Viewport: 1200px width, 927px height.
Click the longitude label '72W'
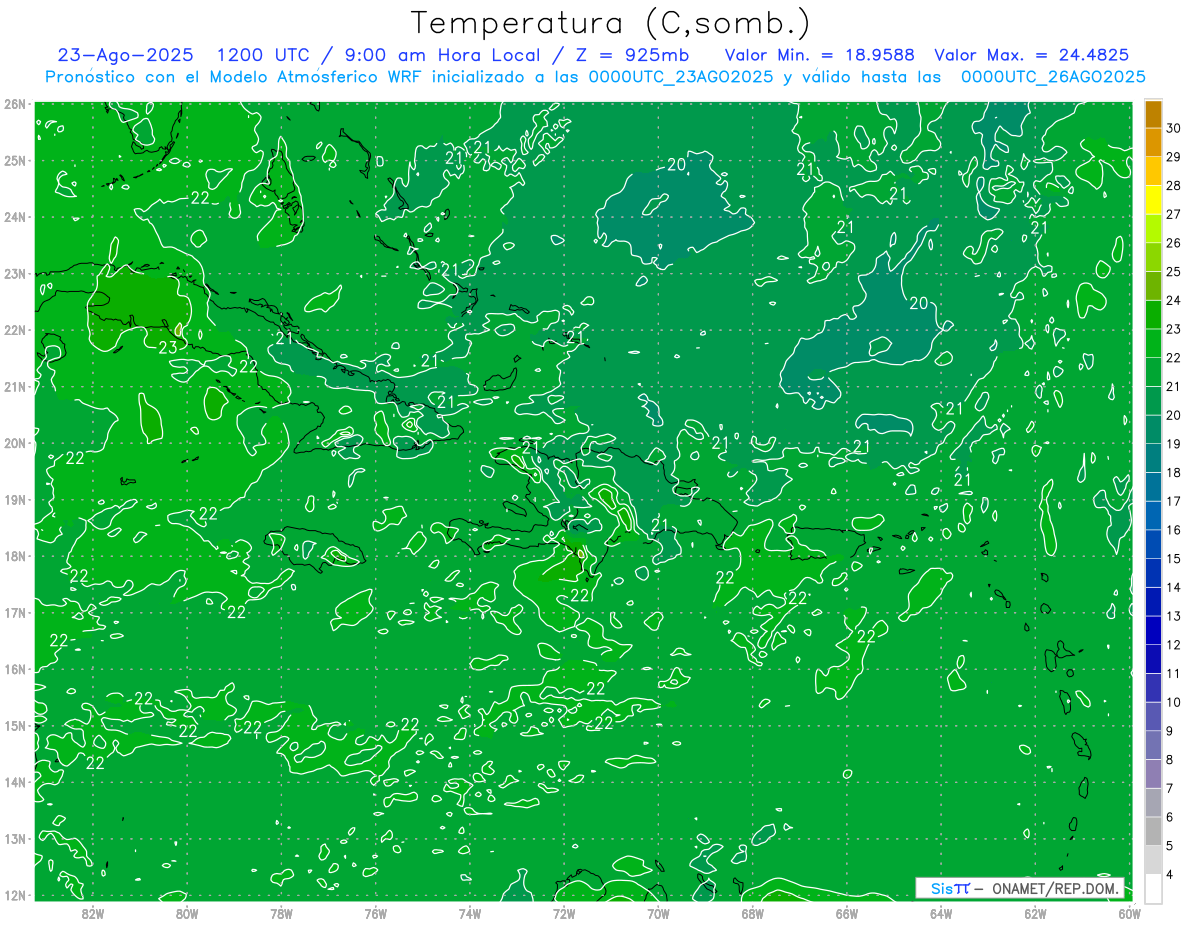pos(564,912)
